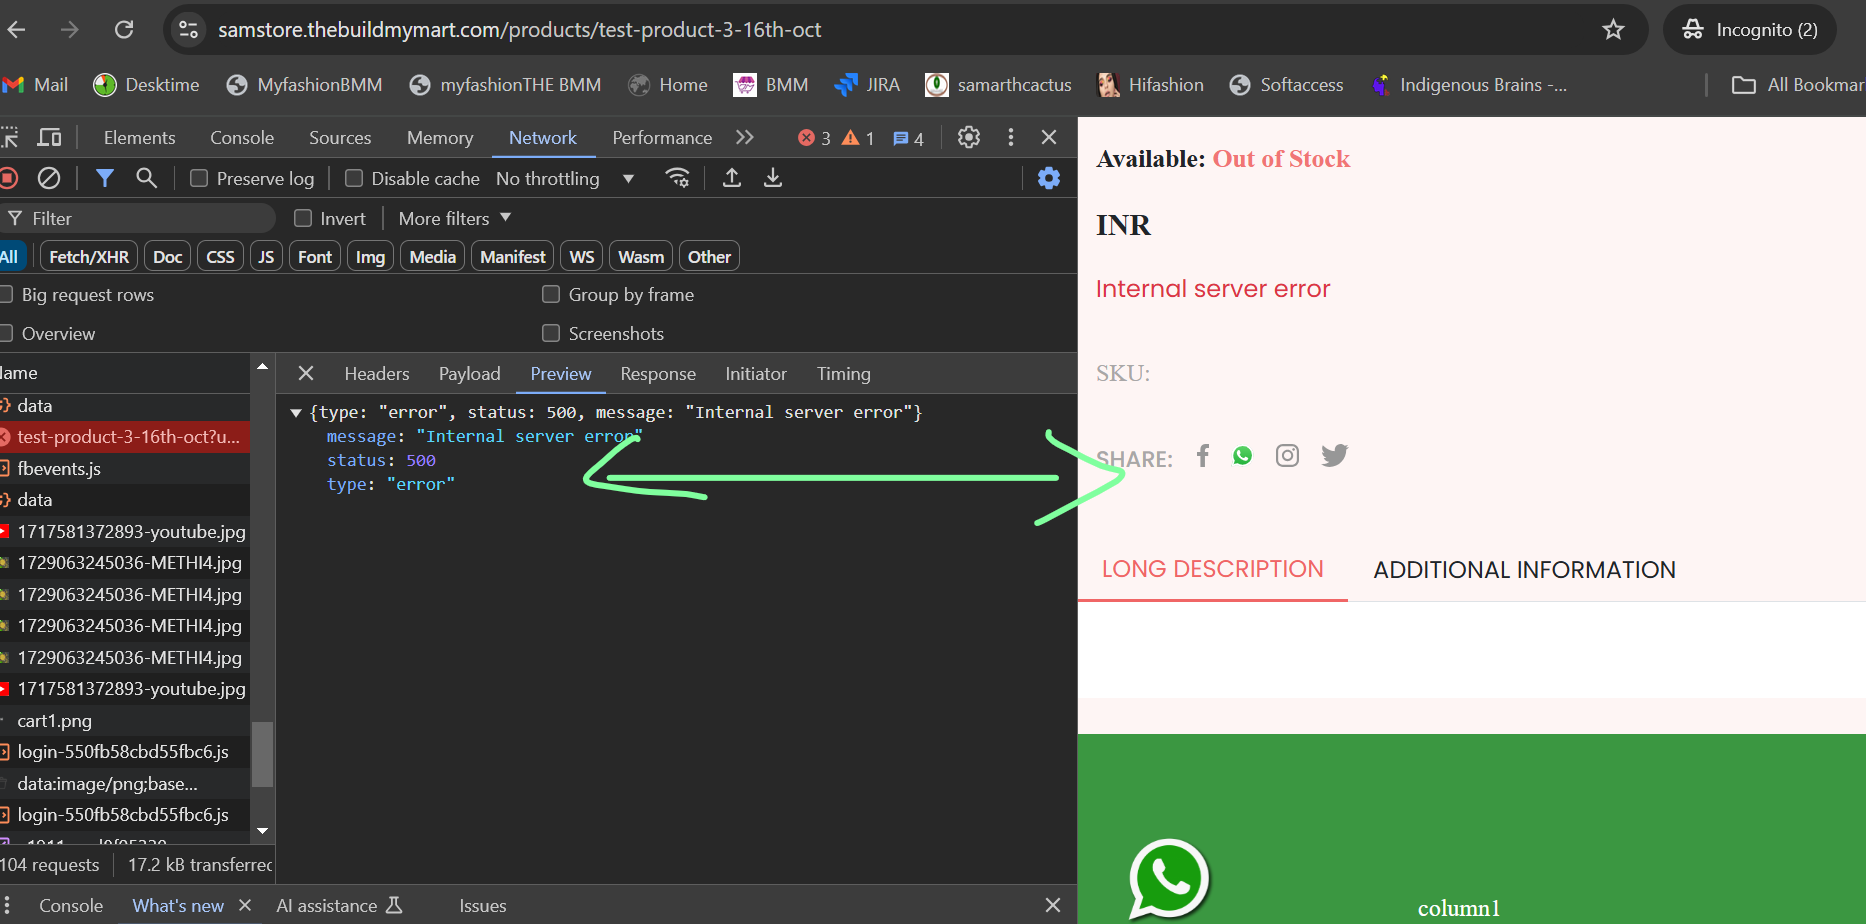Select the fbevents.js request row

tap(125, 468)
